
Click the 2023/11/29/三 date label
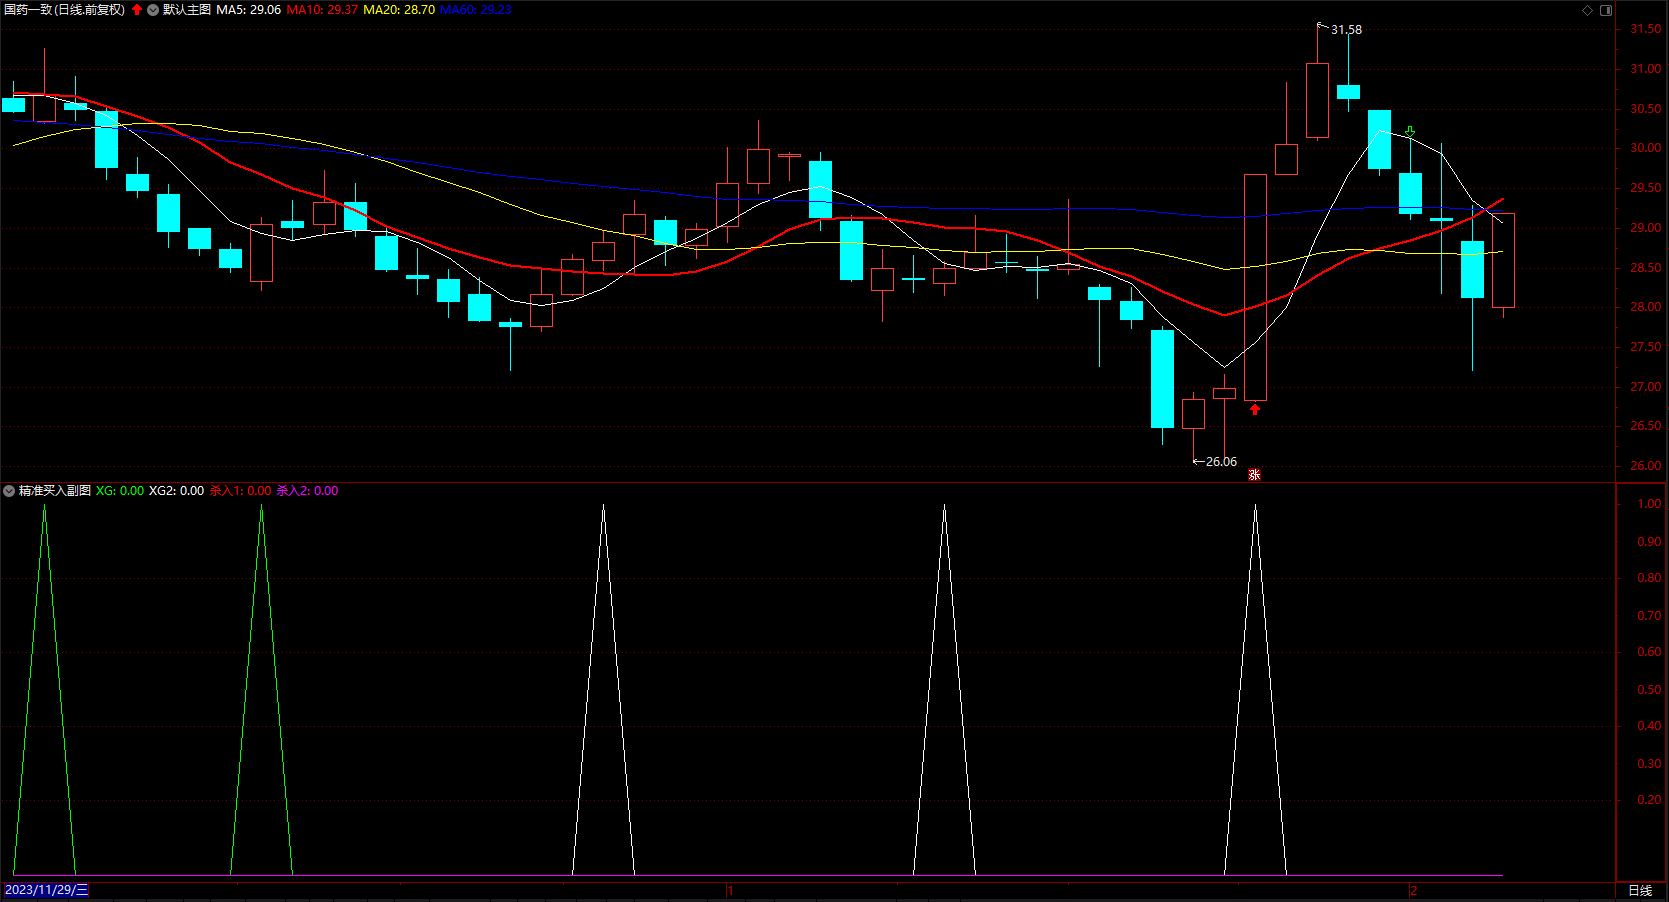[46, 890]
